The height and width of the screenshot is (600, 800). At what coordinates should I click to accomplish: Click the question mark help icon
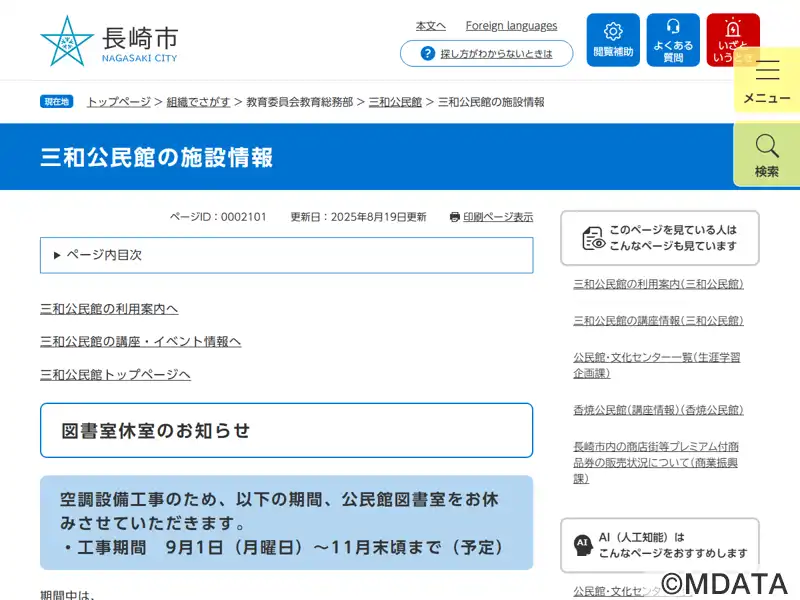pyautogui.click(x=428, y=53)
